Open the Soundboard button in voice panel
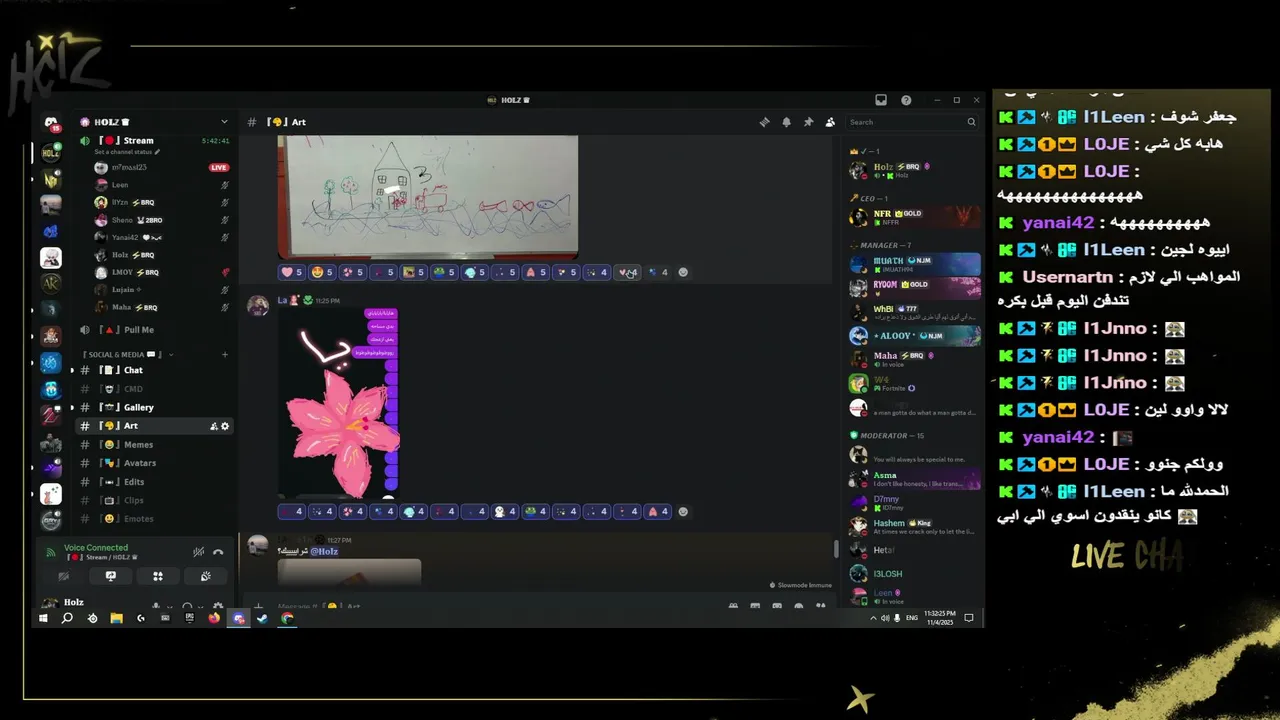 click(x=205, y=576)
